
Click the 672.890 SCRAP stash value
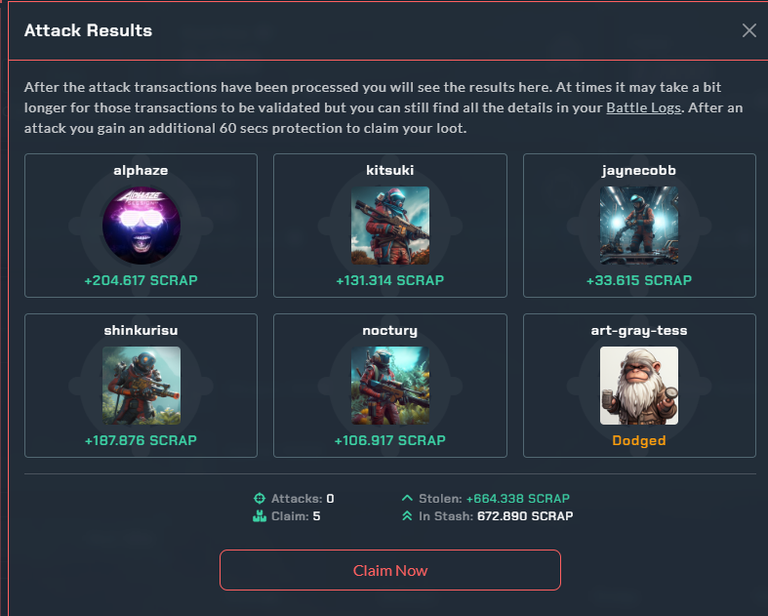(525, 516)
